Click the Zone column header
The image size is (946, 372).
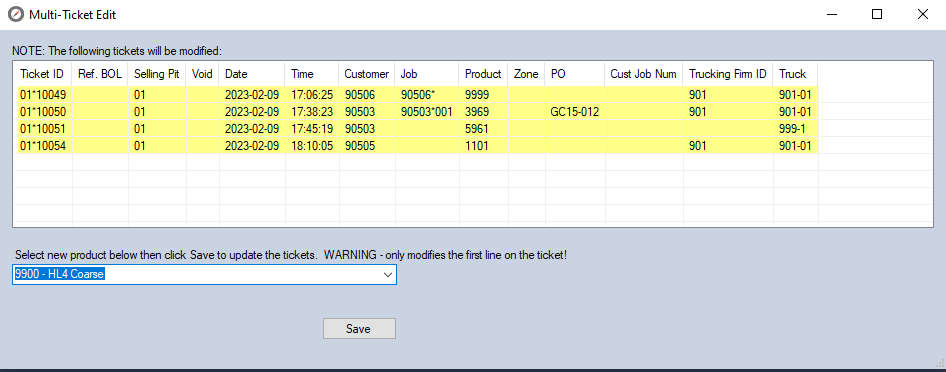tap(526, 74)
